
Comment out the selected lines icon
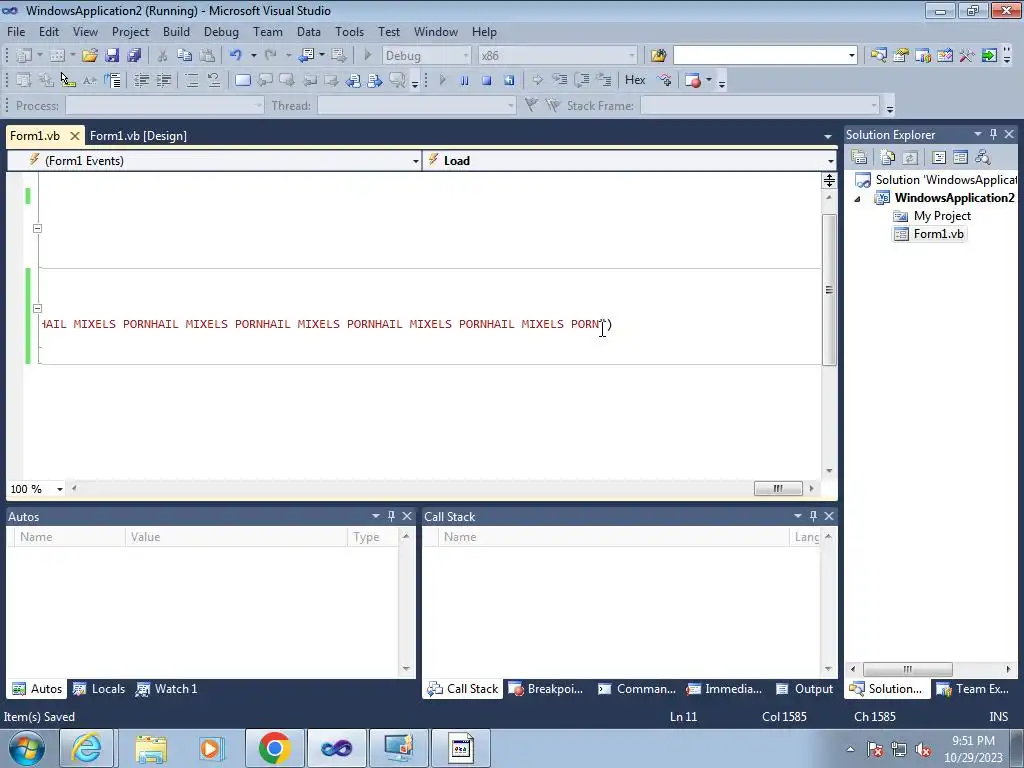191,80
